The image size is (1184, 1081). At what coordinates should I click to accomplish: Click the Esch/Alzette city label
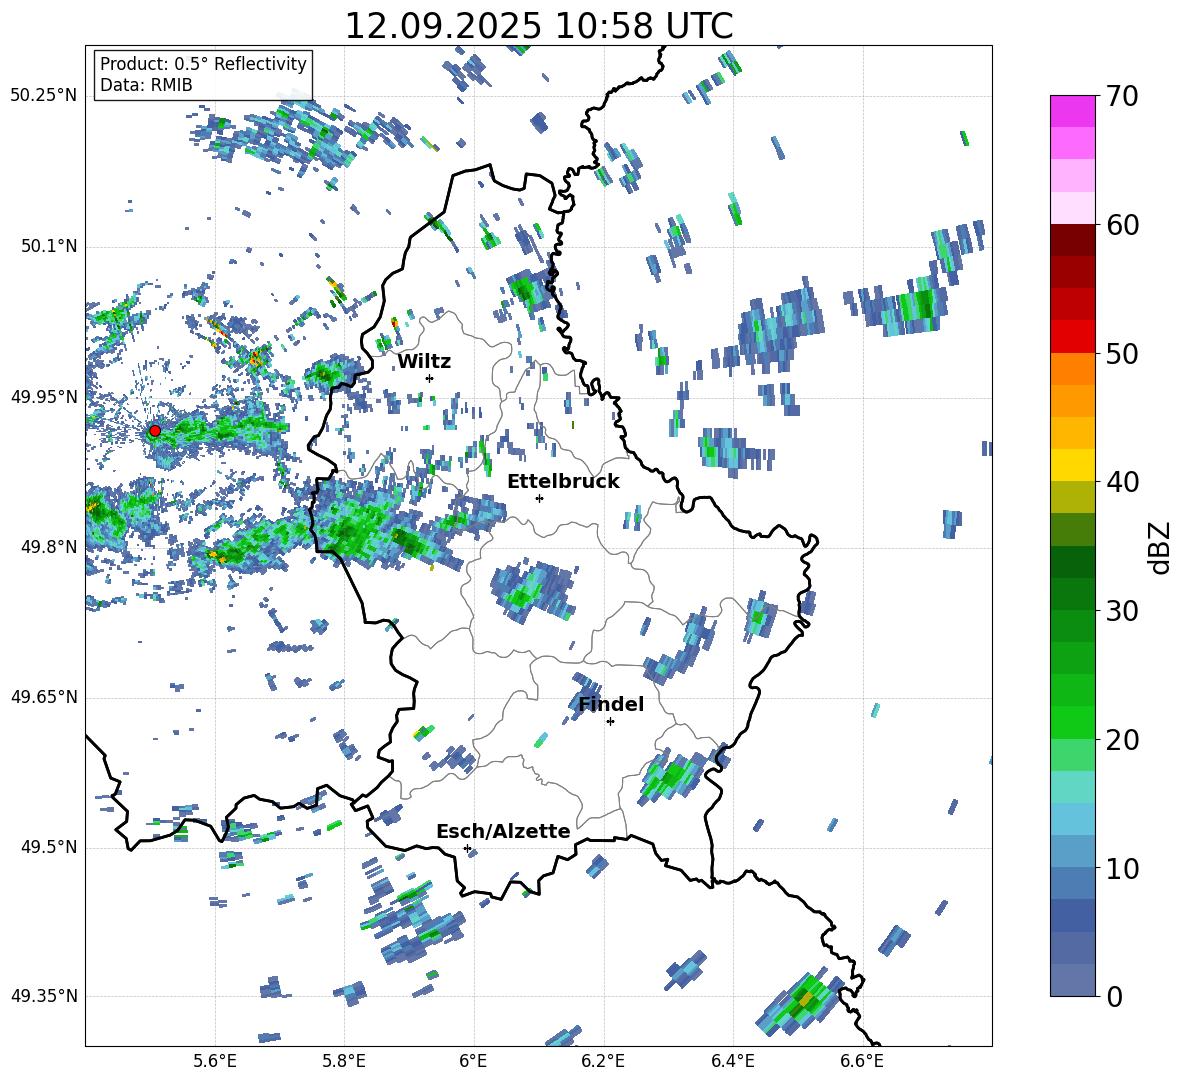click(503, 832)
